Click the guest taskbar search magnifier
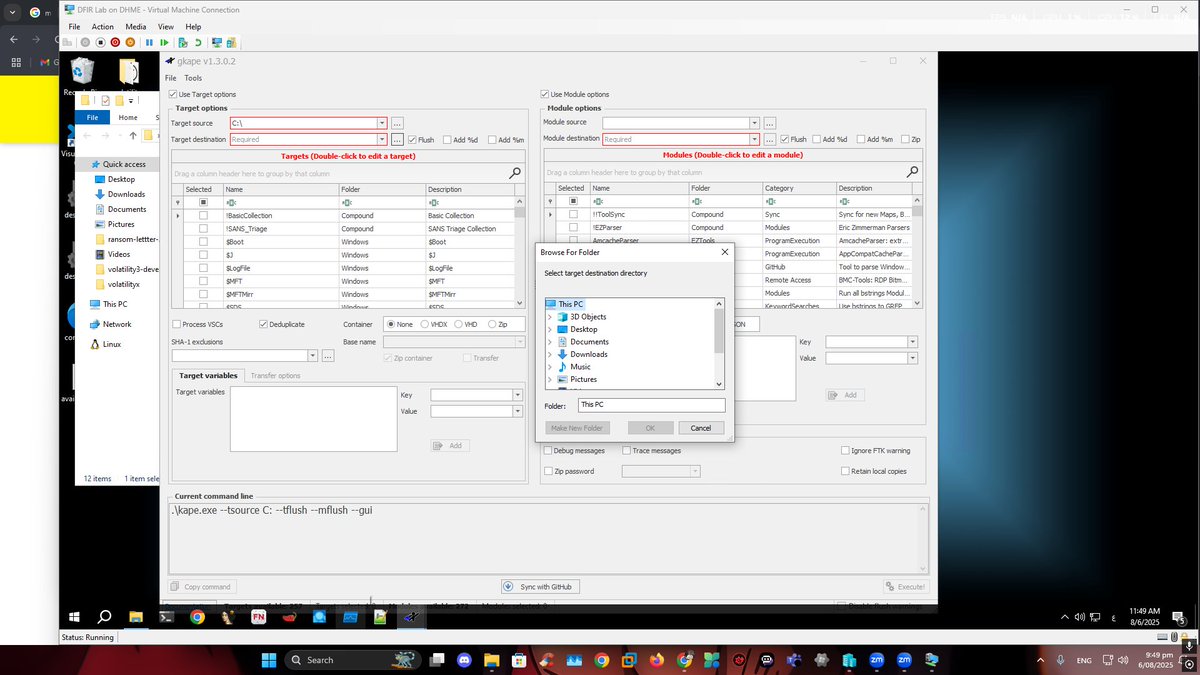This screenshot has height=675, width=1200. (x=104, y=617)
